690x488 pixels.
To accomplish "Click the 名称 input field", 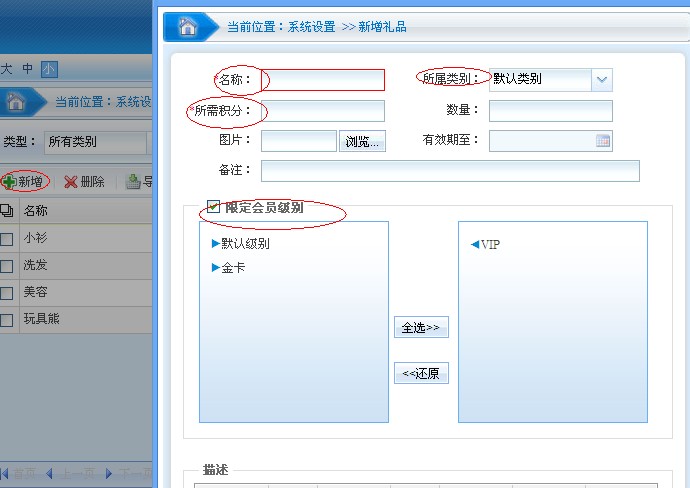I will [323, 80].
